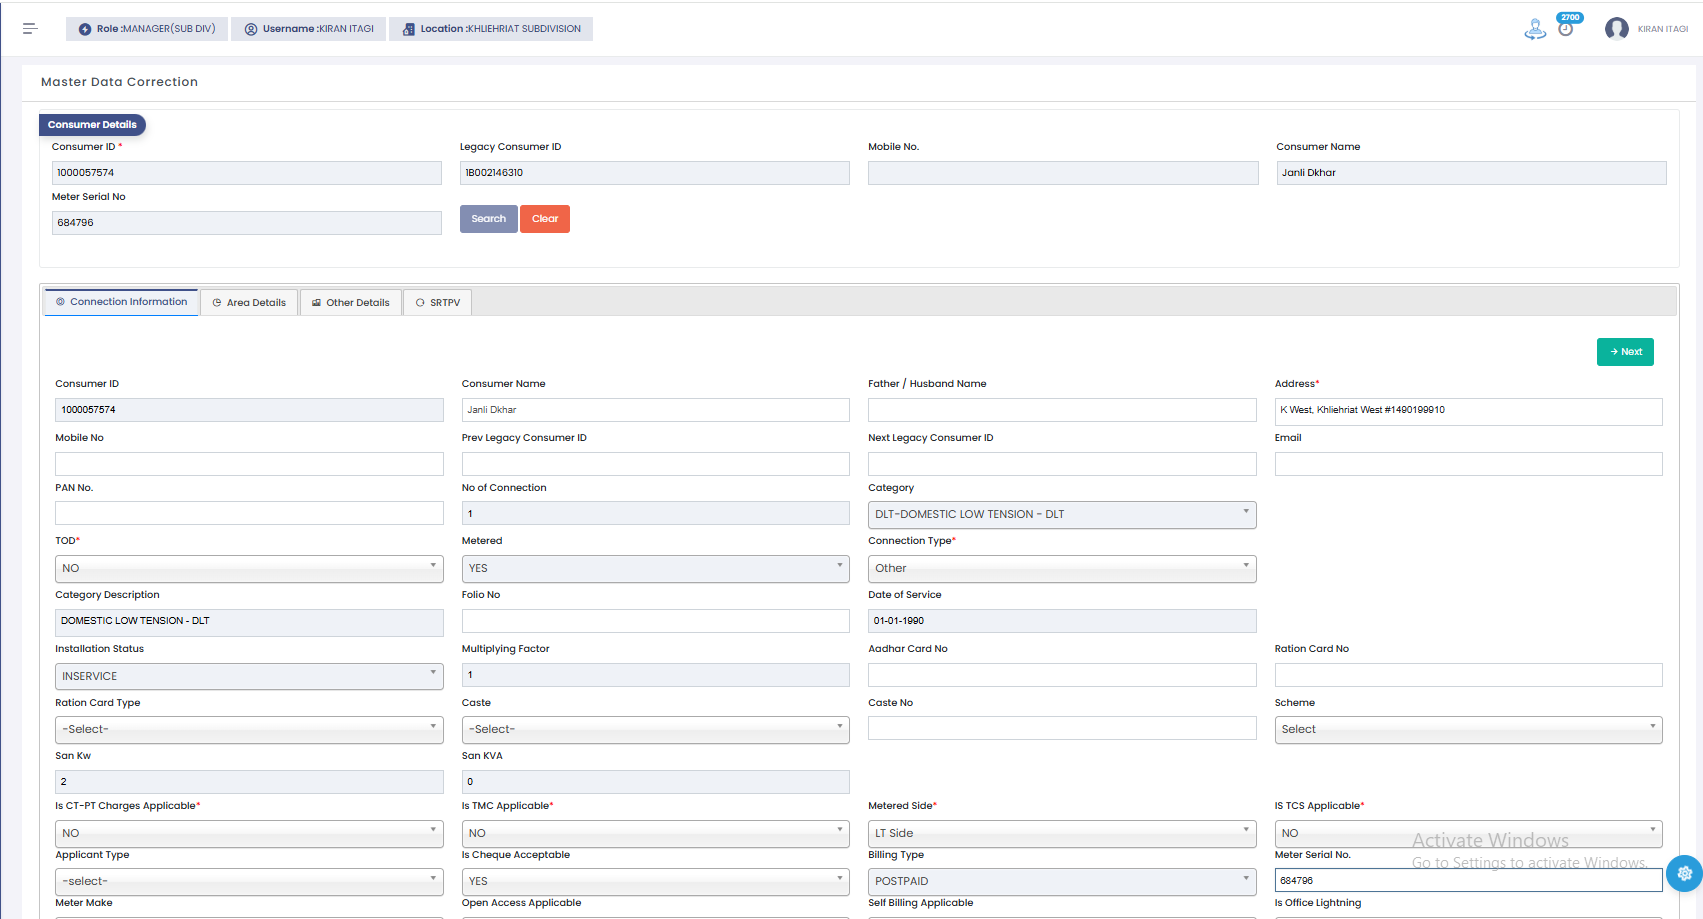Image resolution: width=1703 pixels, height=919 pixels.
Task: Open the Caste dropdown
Action: tap(655, 729)
